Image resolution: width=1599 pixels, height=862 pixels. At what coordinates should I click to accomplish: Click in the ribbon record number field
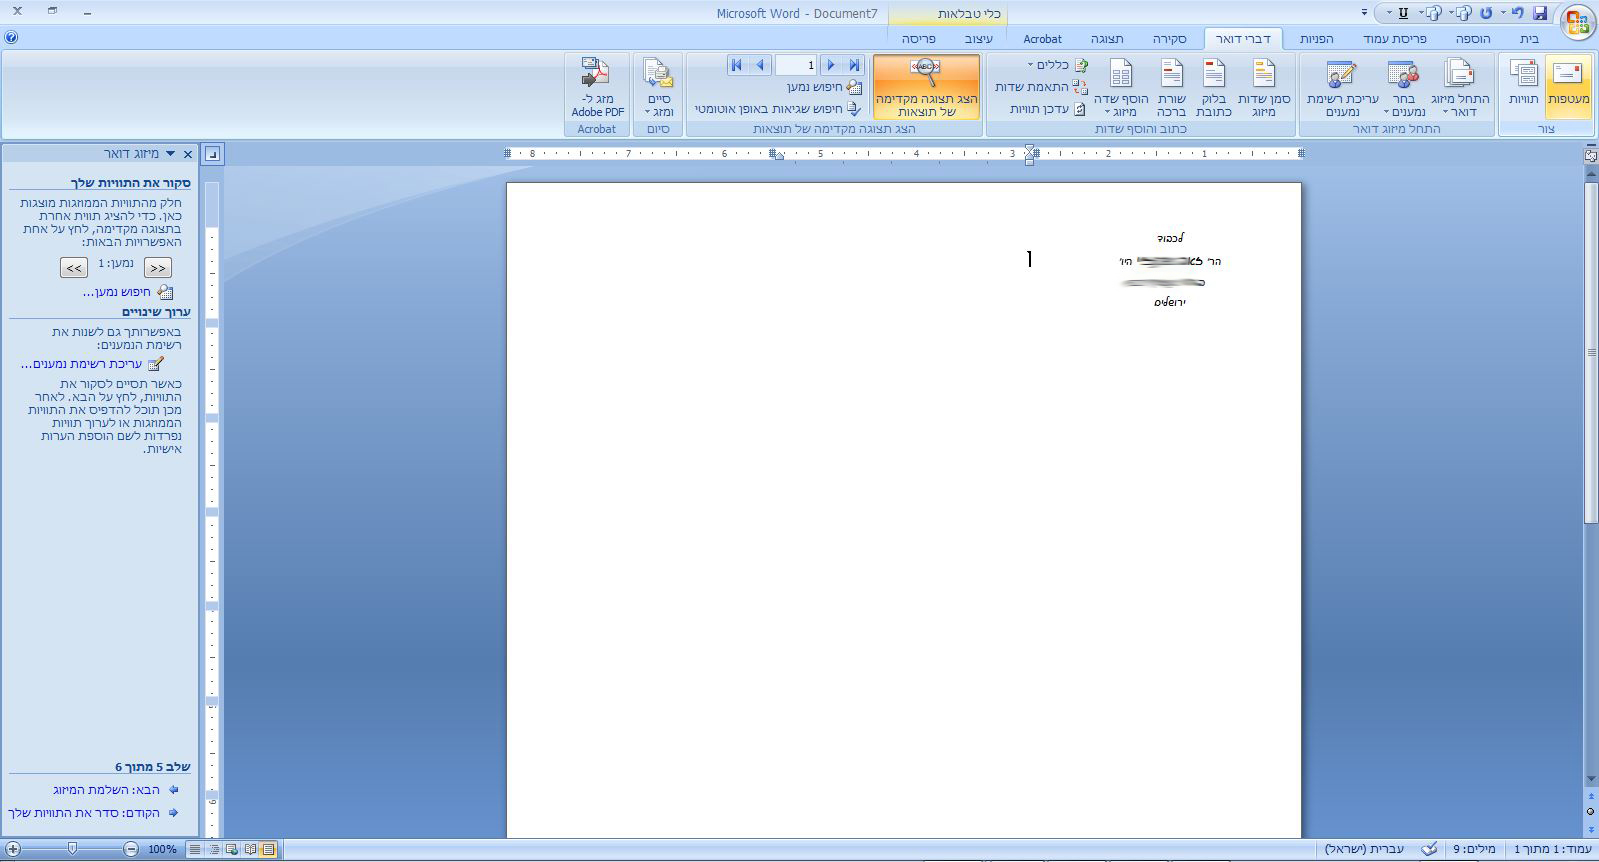[x=796, y=65]
